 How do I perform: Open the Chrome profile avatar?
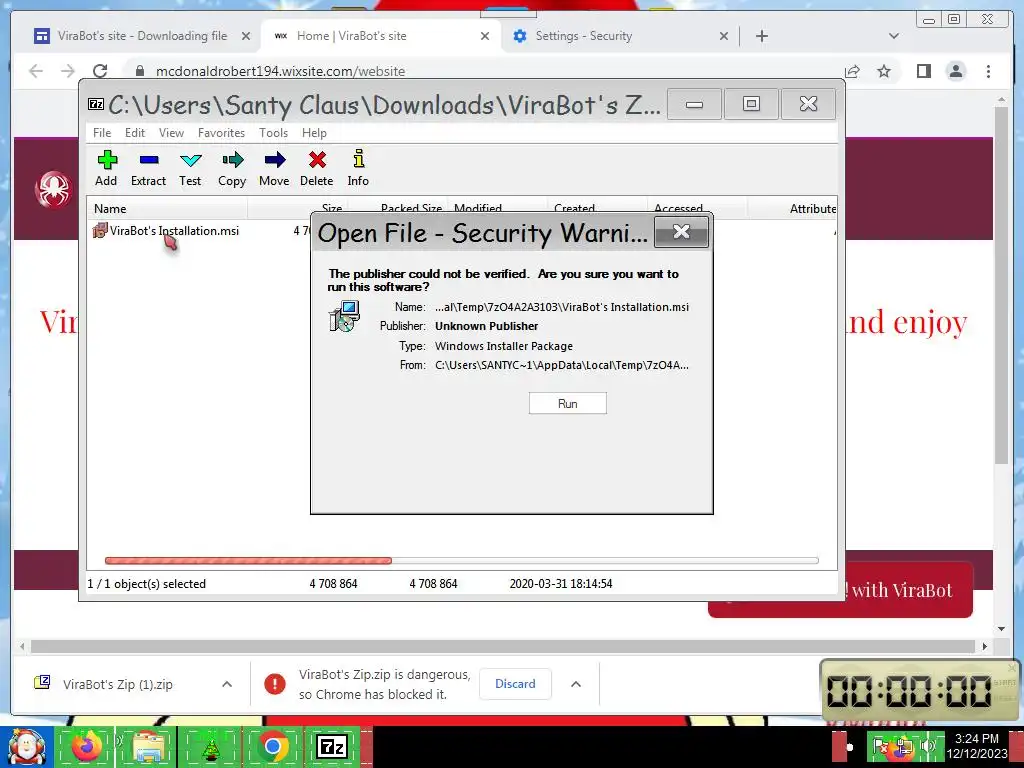956,71
